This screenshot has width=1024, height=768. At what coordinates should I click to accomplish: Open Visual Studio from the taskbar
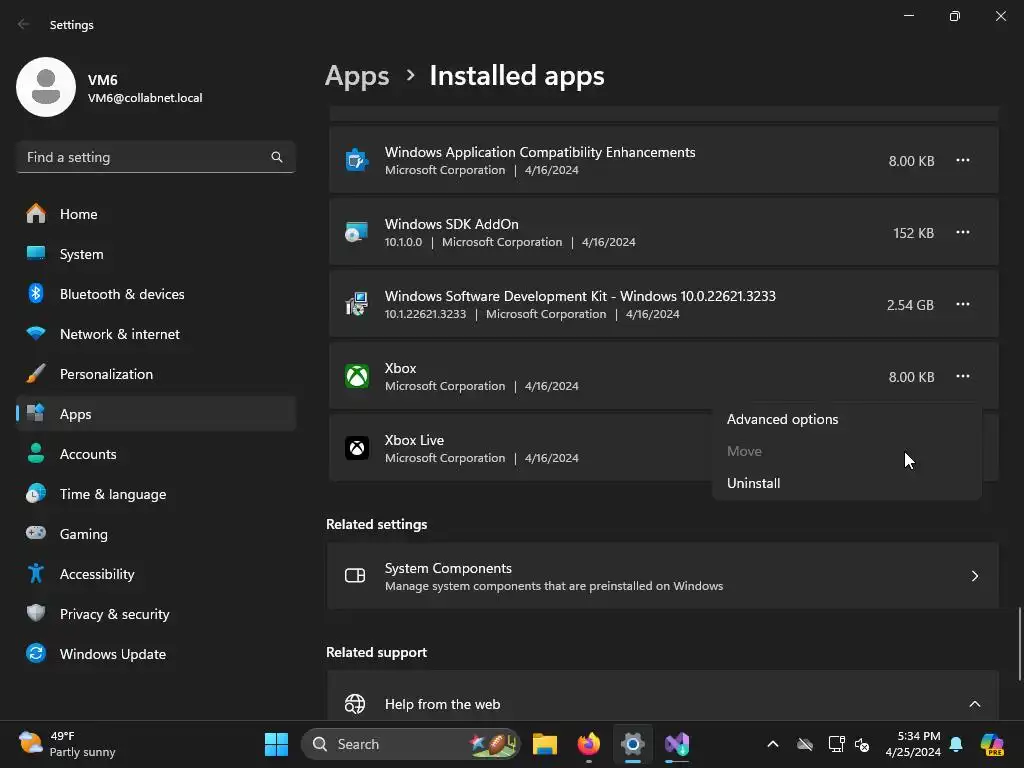[677, 744]
